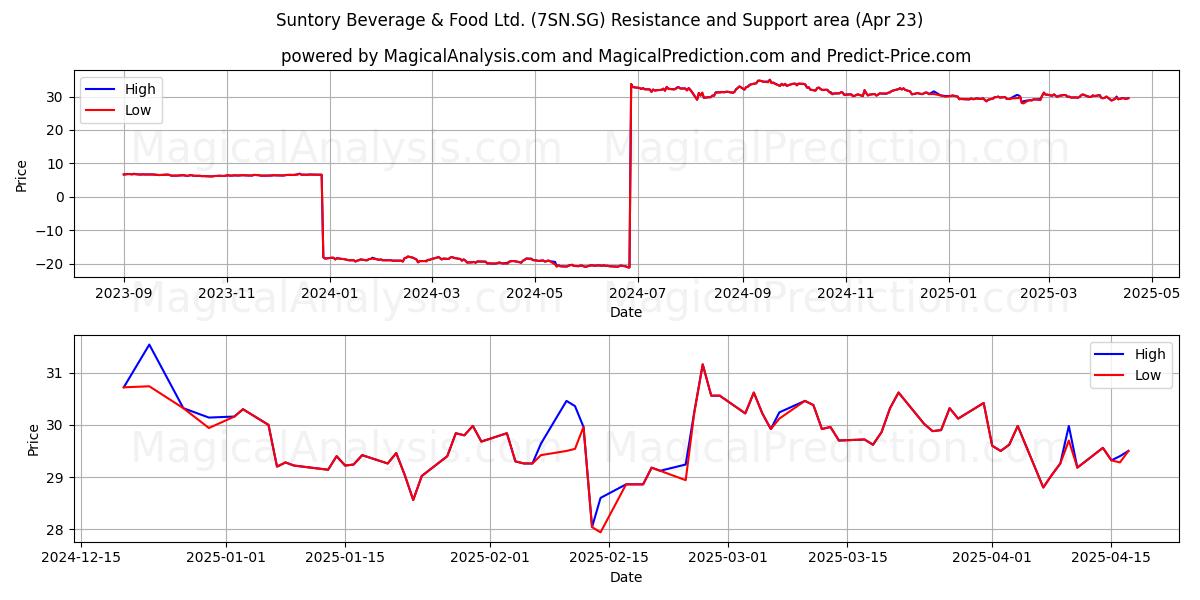The image size is (1200, 600).
Task: Click 'Low' in the top chart legend
Action: tap(138, 110)
